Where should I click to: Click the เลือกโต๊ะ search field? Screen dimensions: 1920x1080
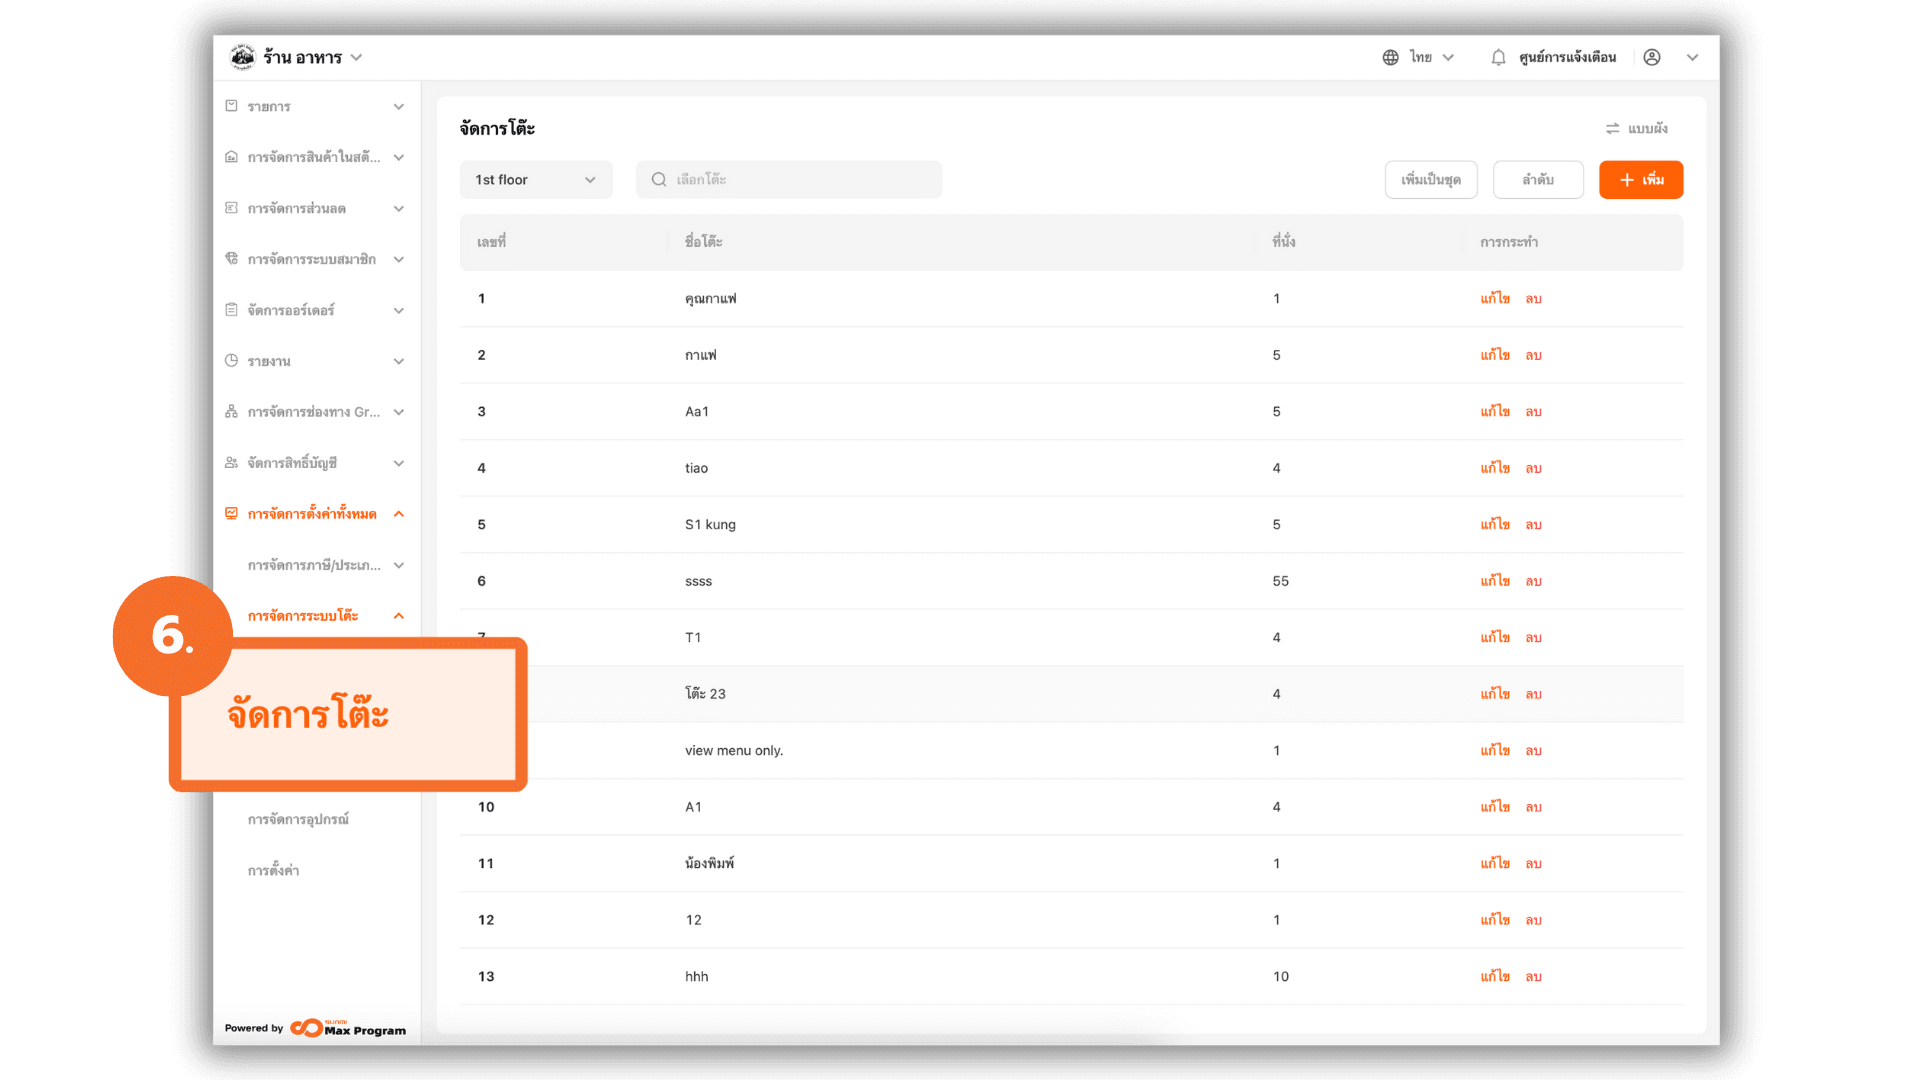pos(789,180)
